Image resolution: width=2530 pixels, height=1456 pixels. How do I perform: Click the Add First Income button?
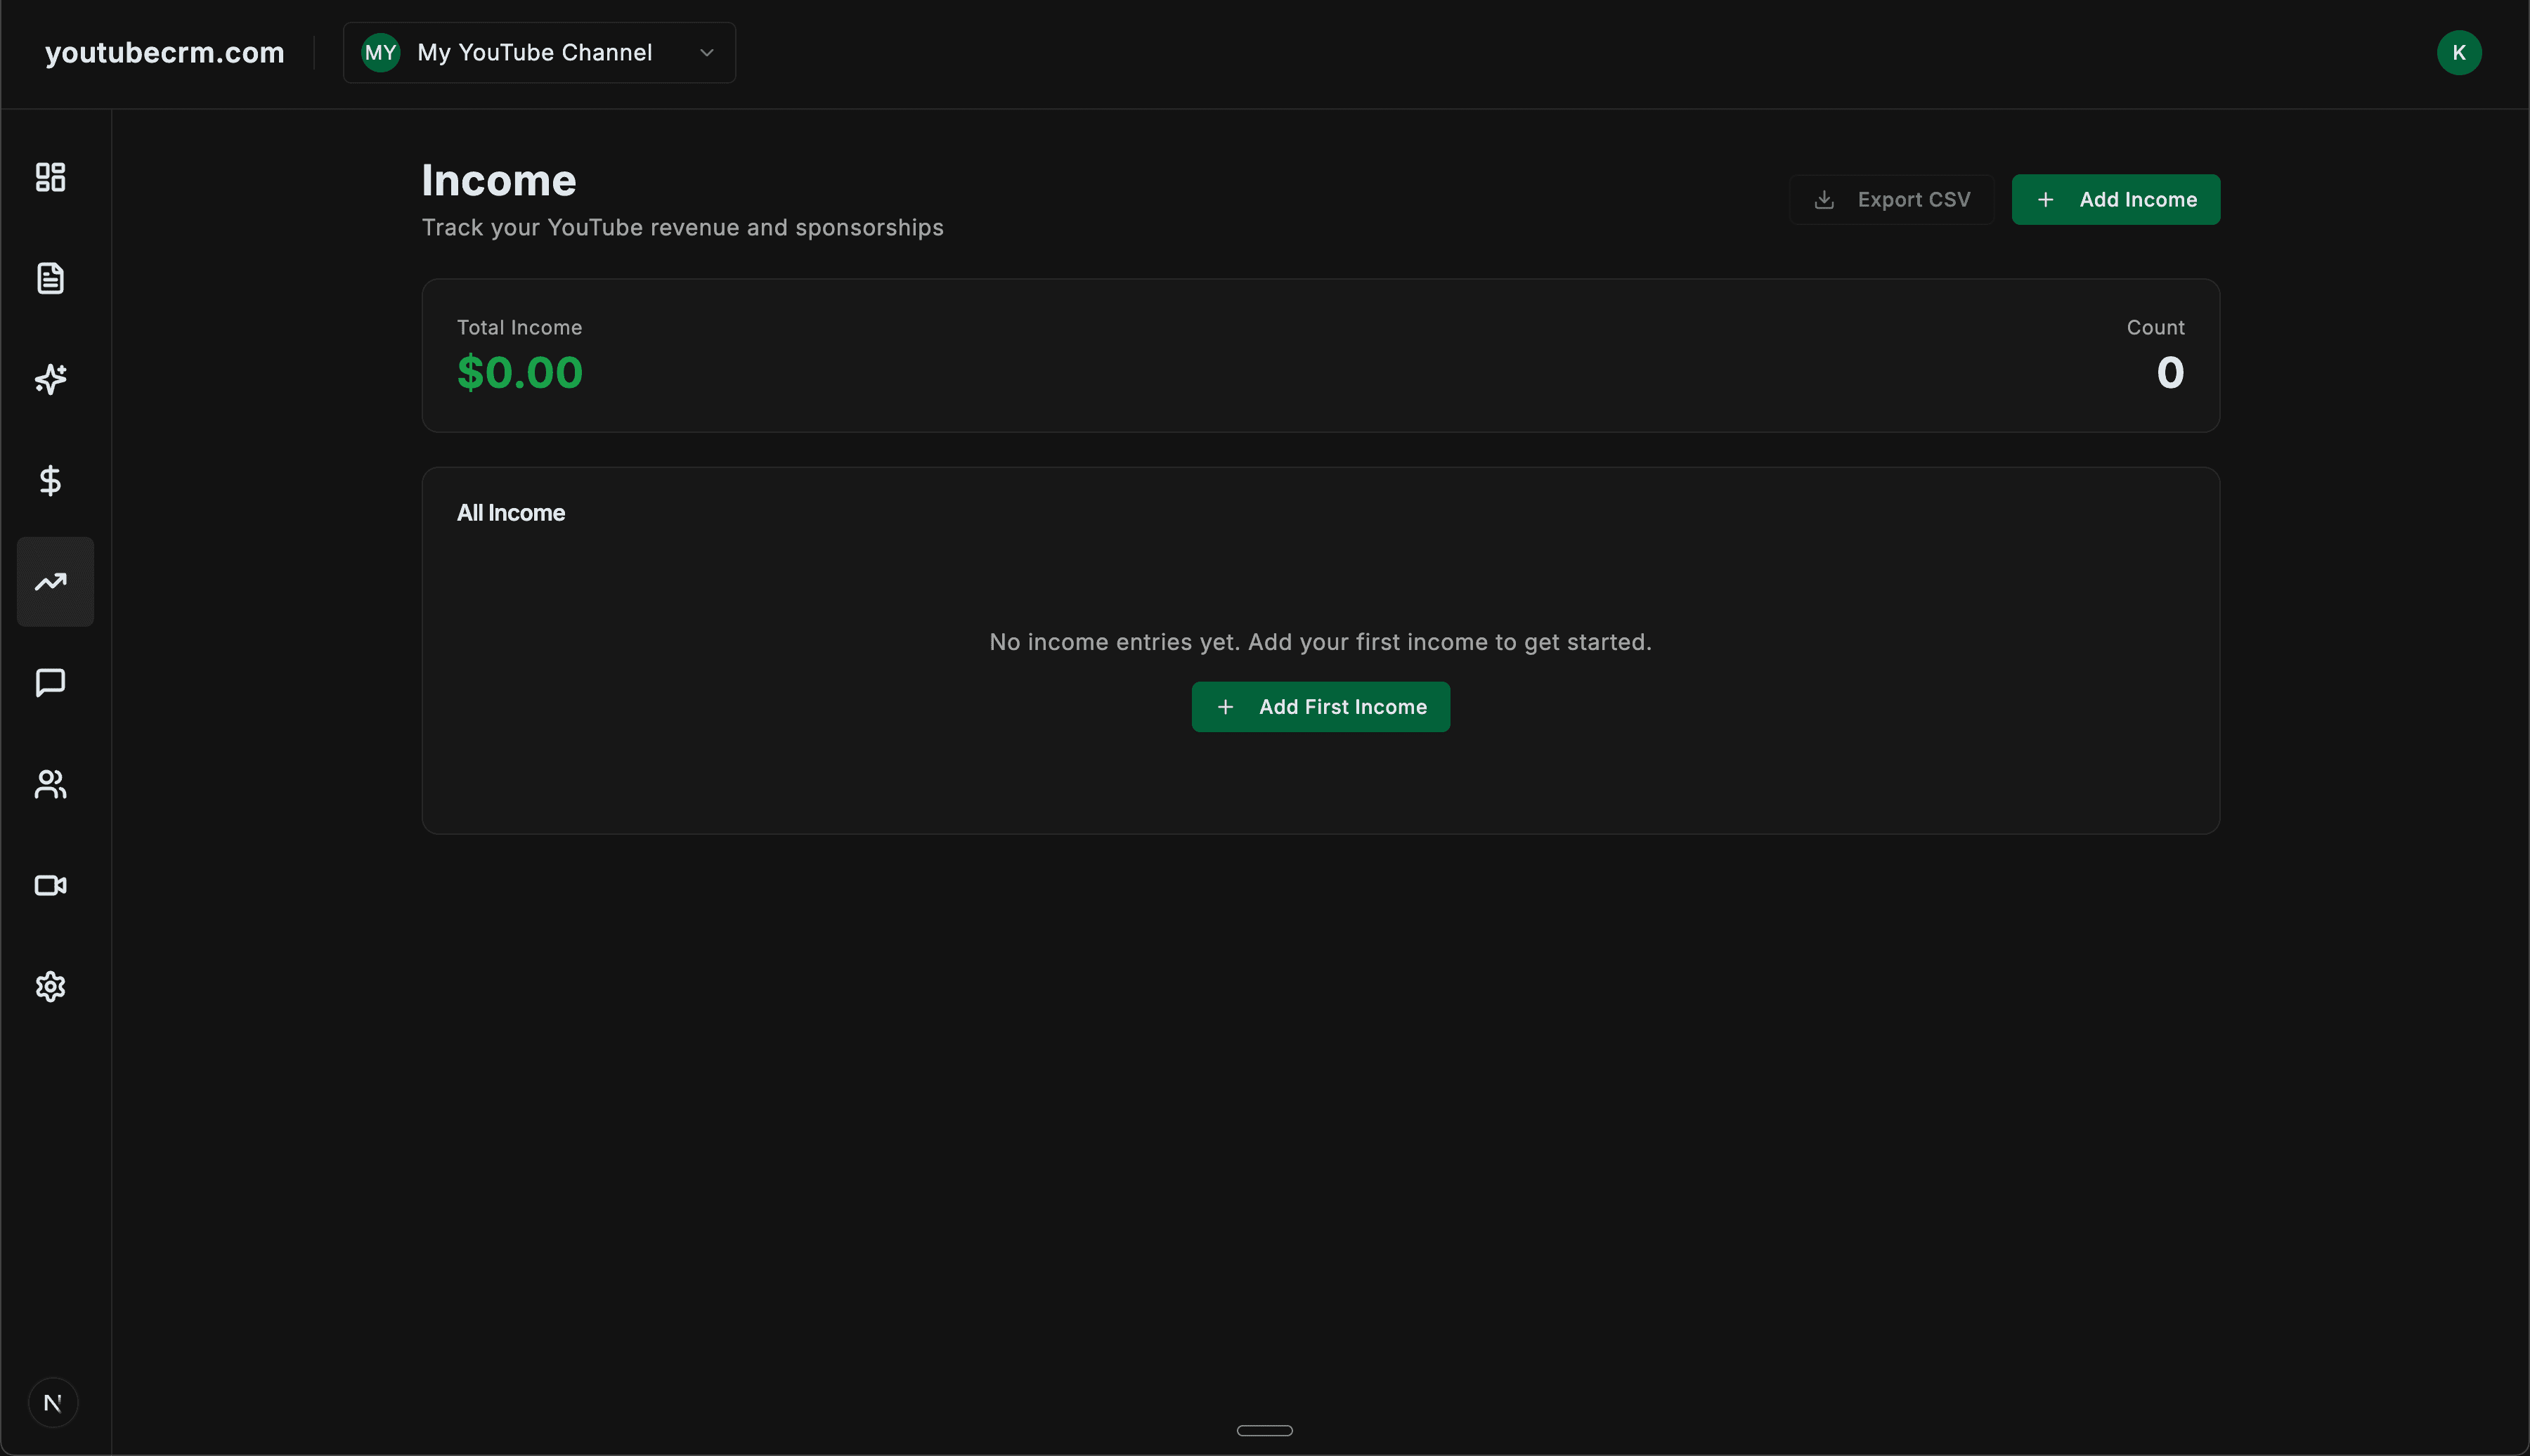(x=1320, y=706)
